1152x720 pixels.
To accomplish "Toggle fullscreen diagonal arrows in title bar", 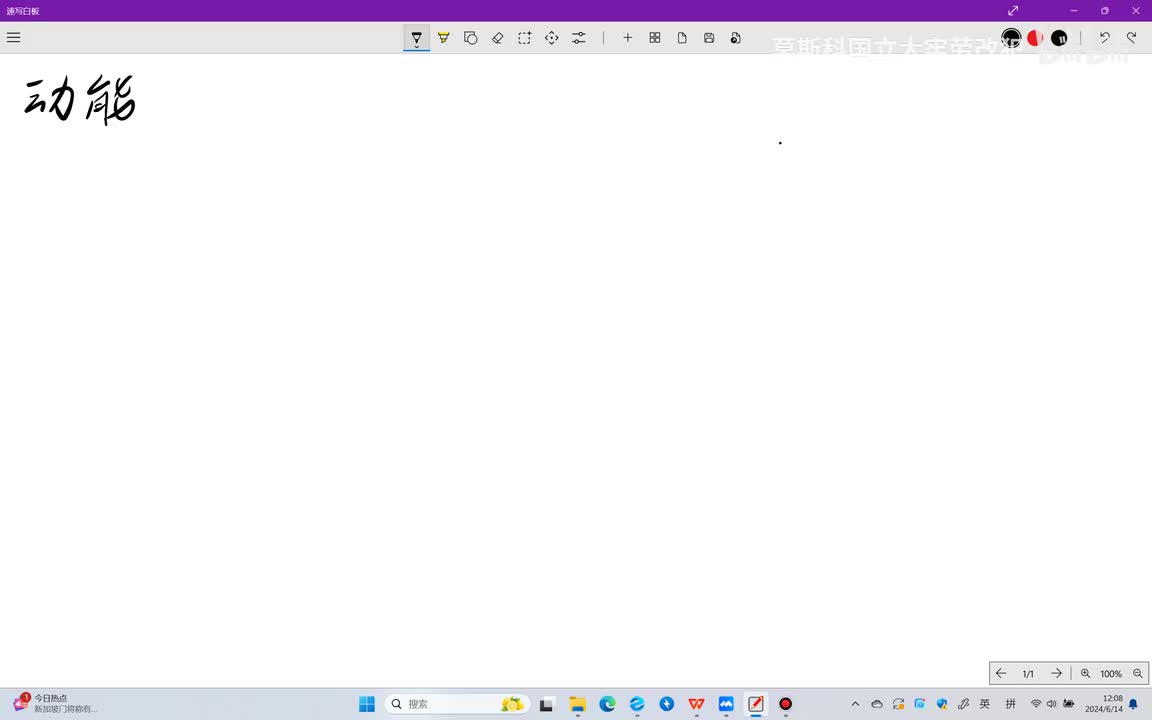I will 1013,10.
